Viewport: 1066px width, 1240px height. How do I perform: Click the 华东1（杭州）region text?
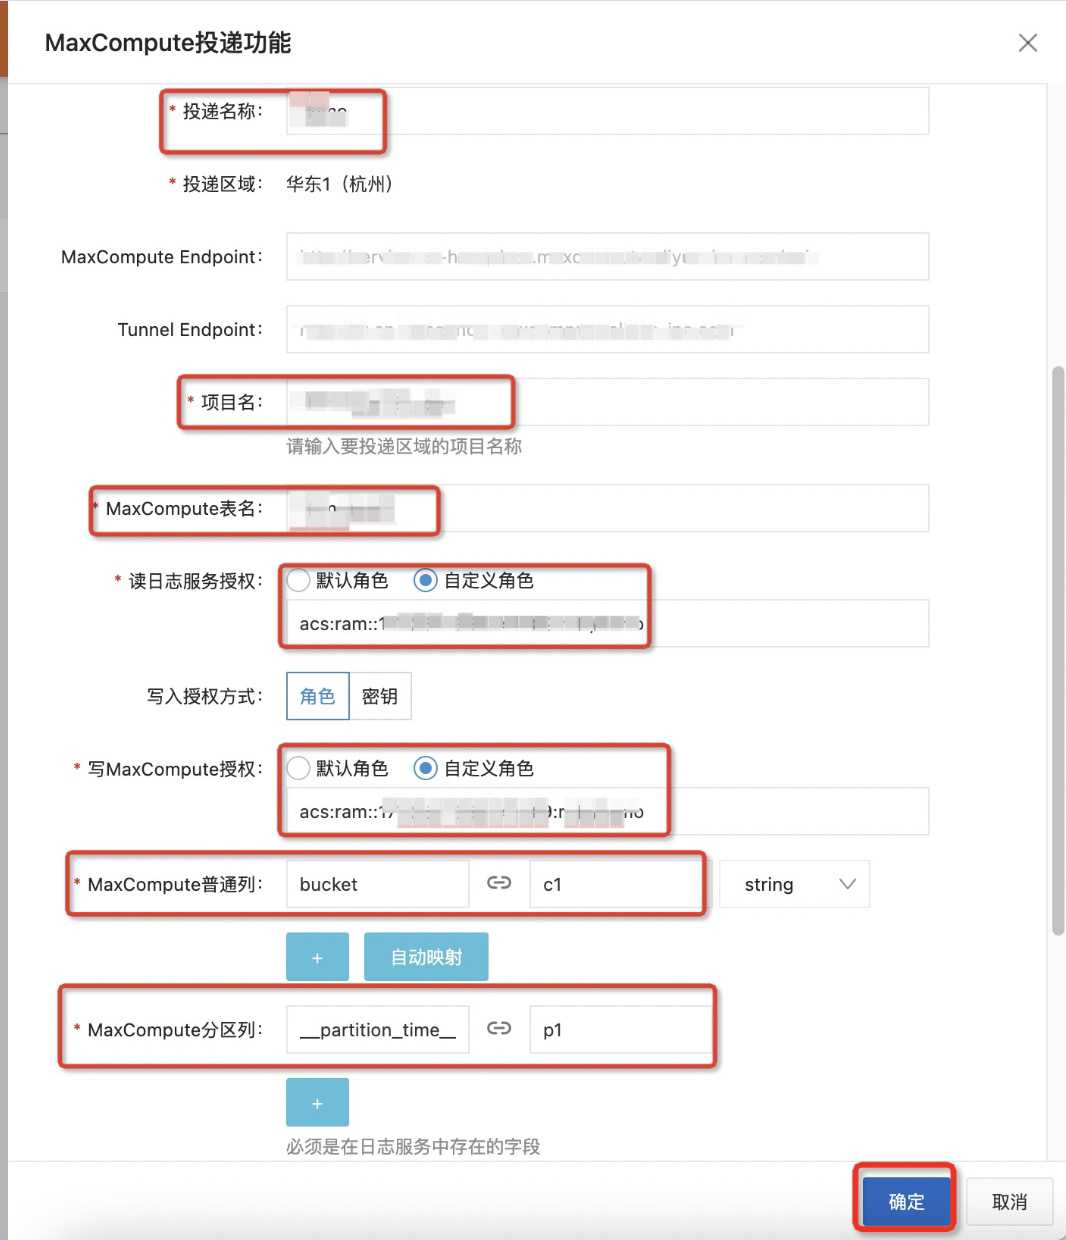tap(340, 184)
